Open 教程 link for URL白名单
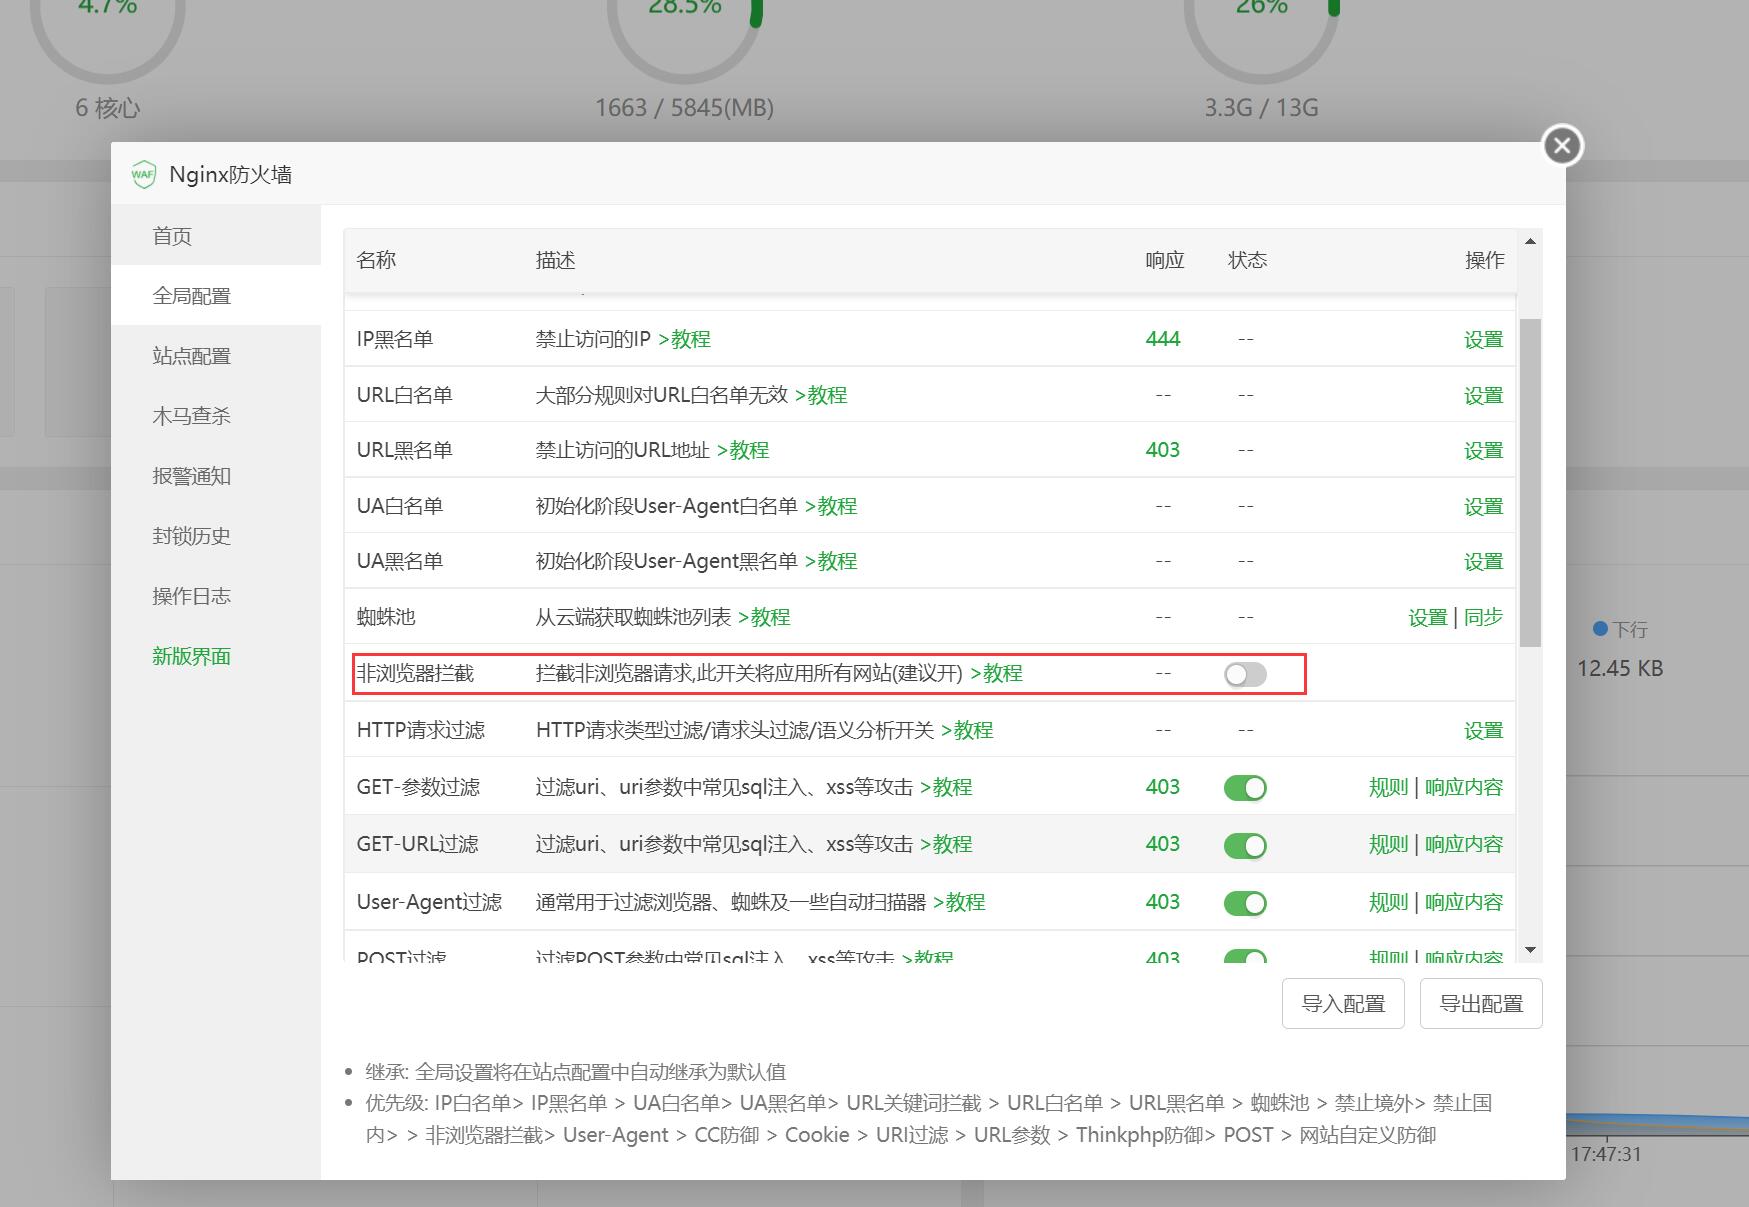This screenshot has height=1207, width=1749. point(821,396)
